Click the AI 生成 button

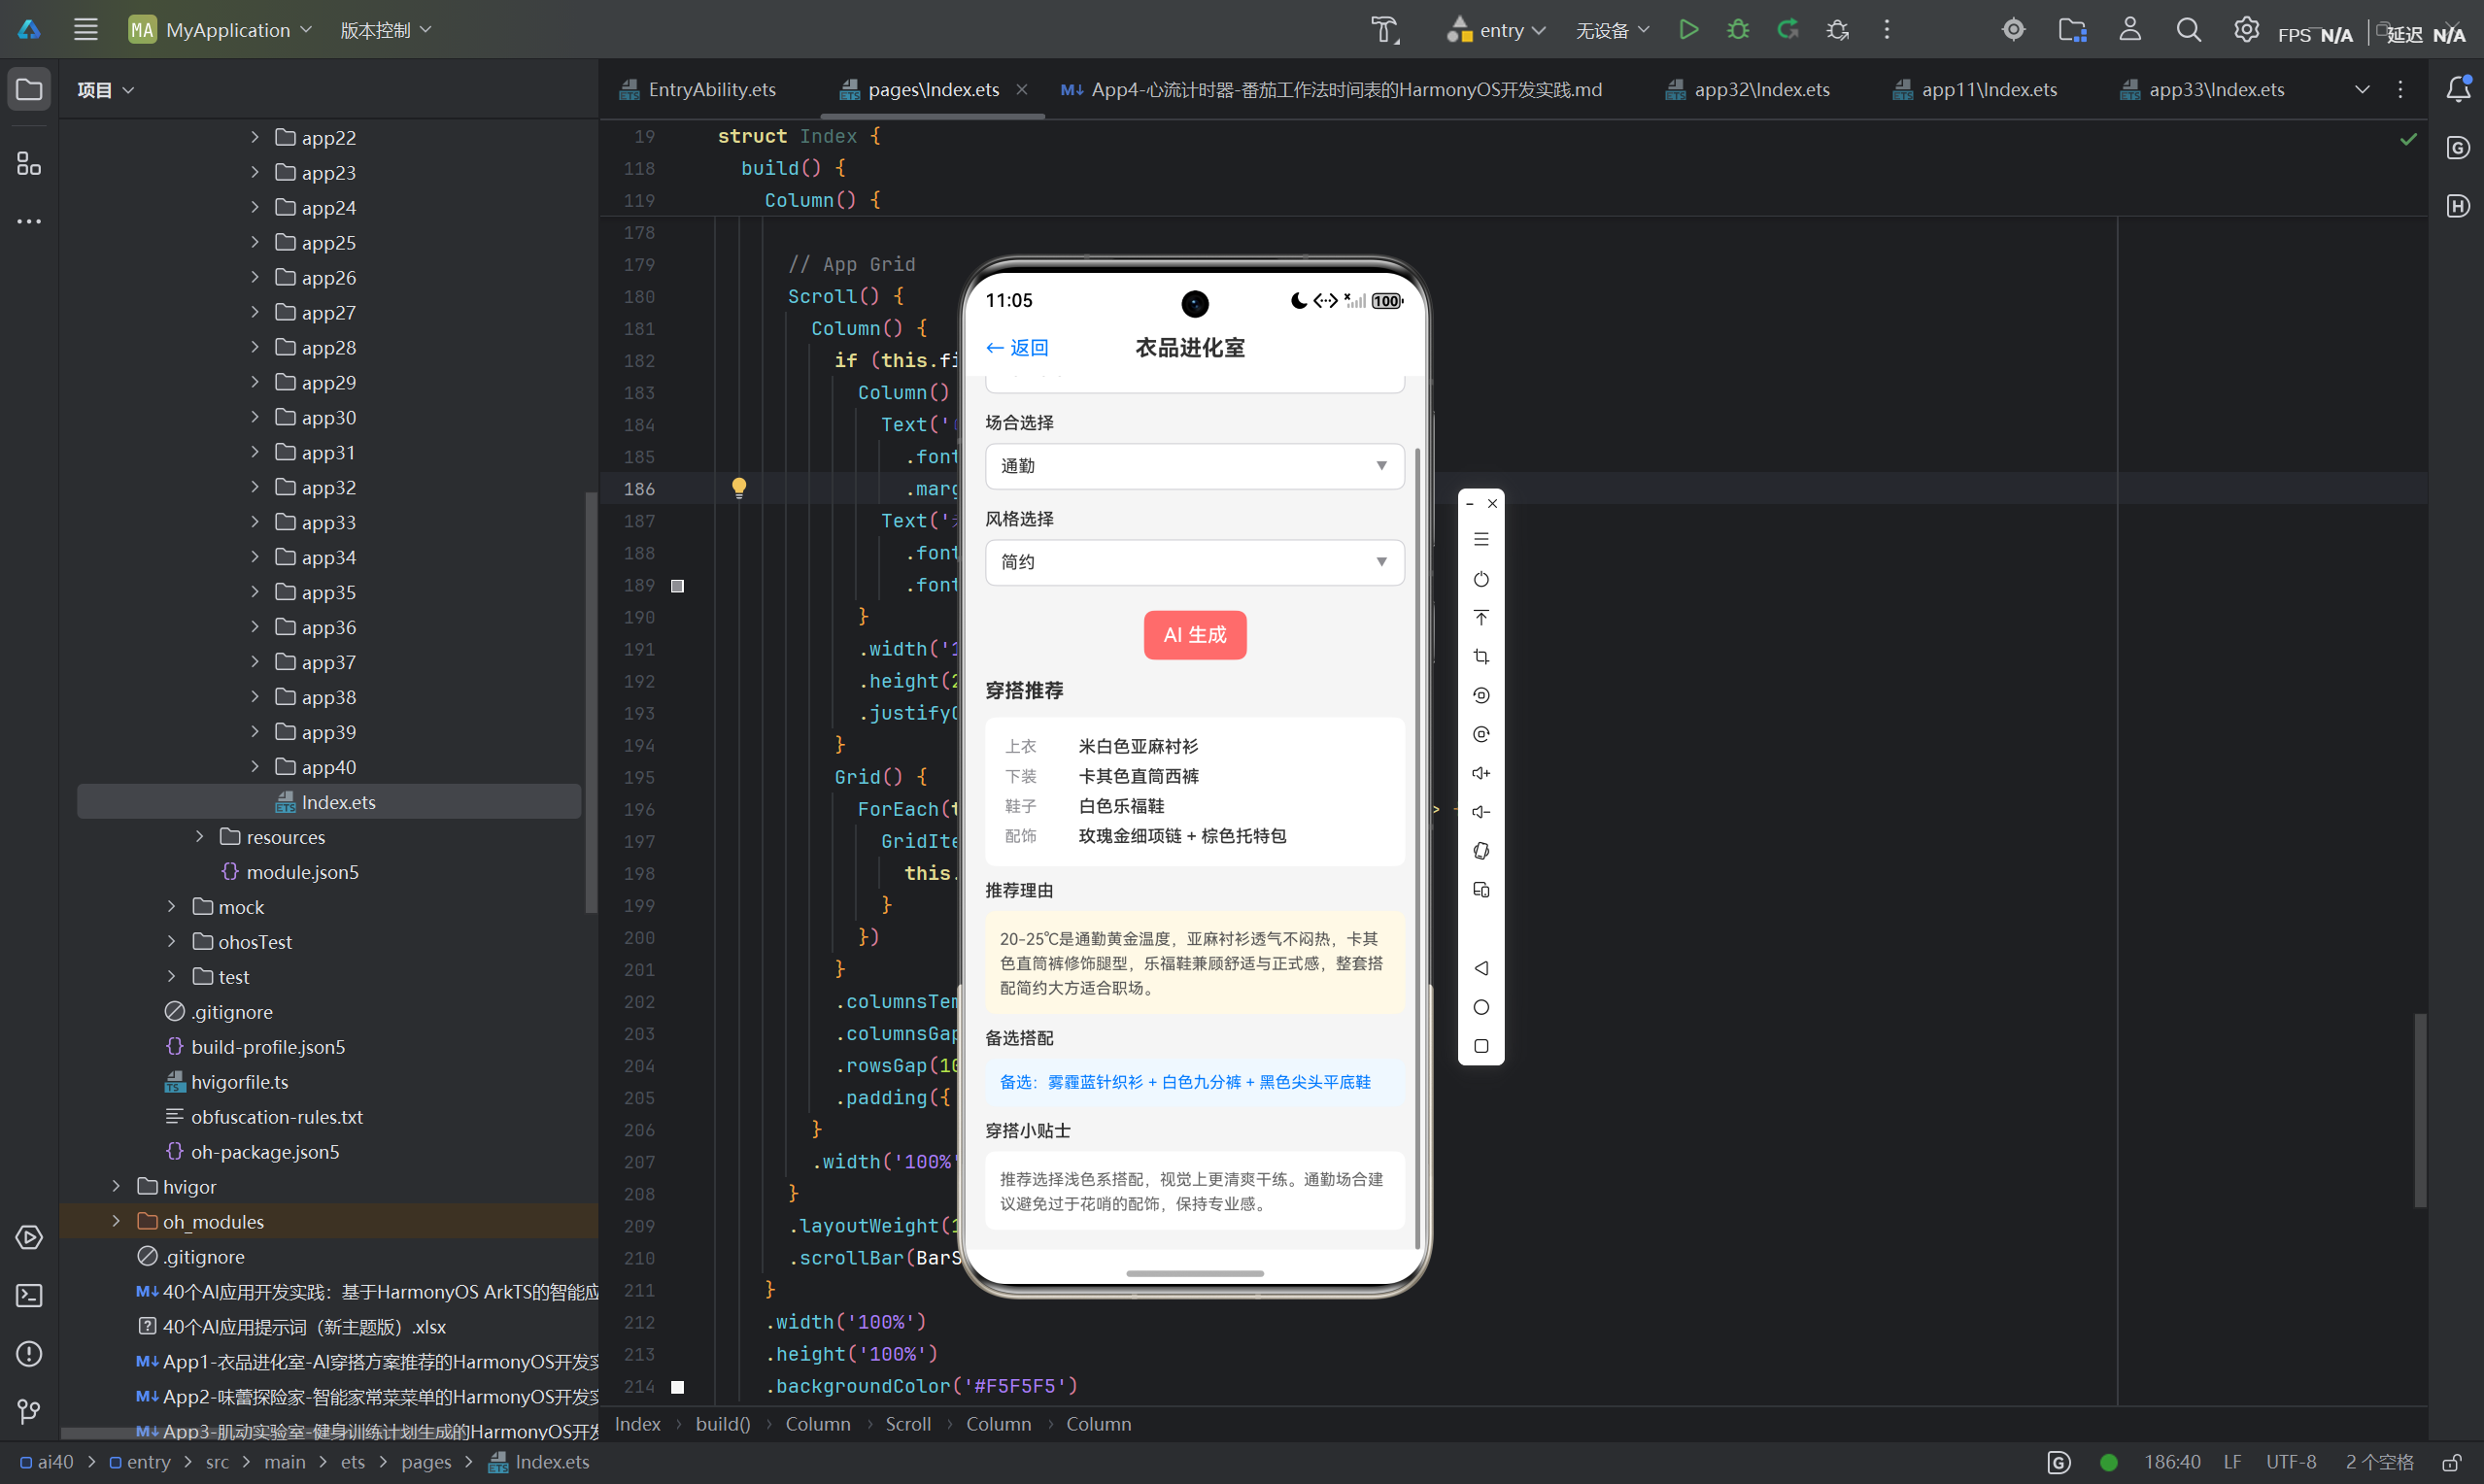pos(1195,635)
